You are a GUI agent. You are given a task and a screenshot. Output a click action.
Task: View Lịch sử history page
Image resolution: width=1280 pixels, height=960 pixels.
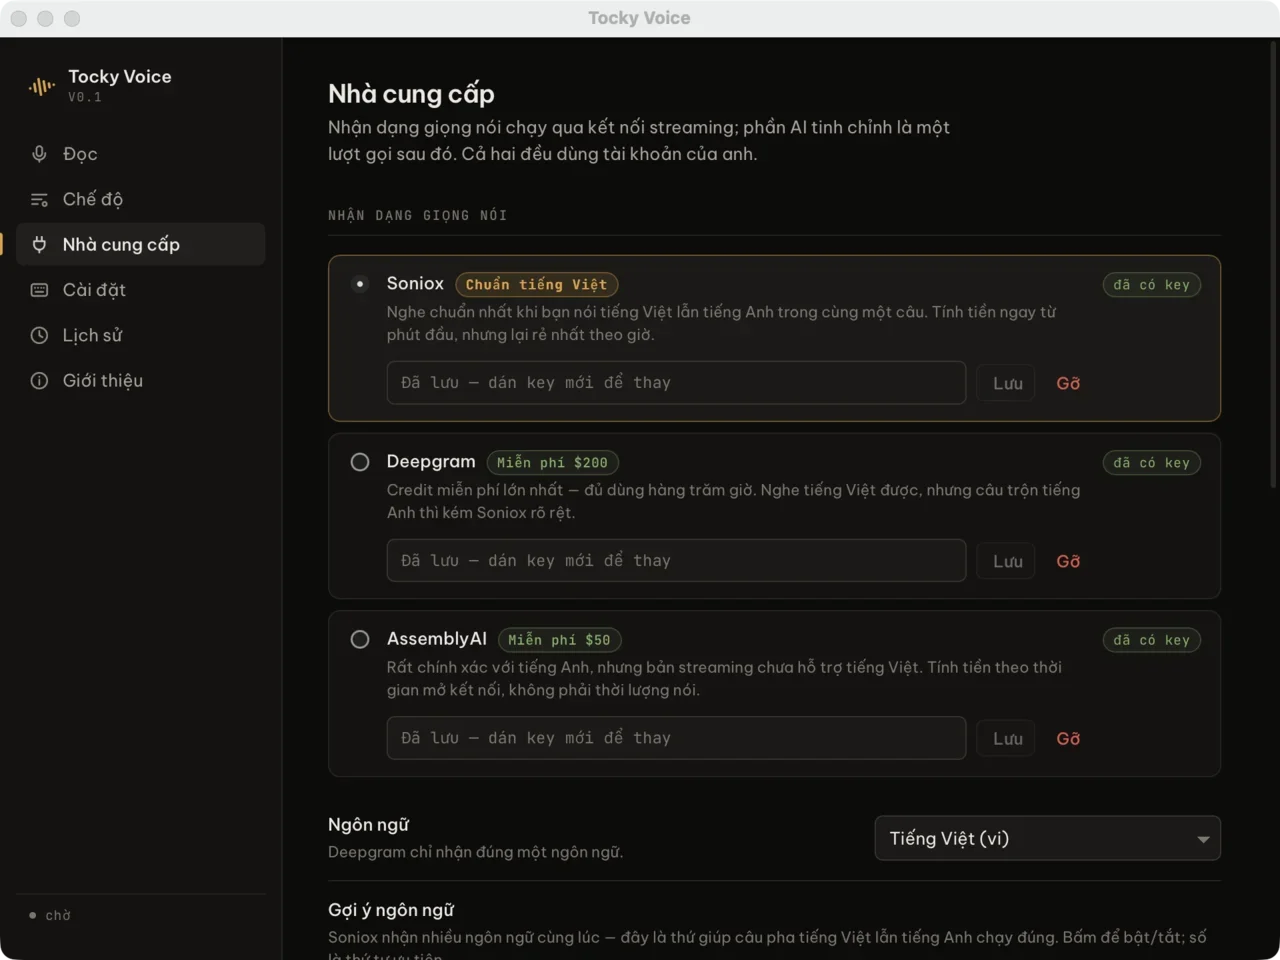[x=141, y=335]
